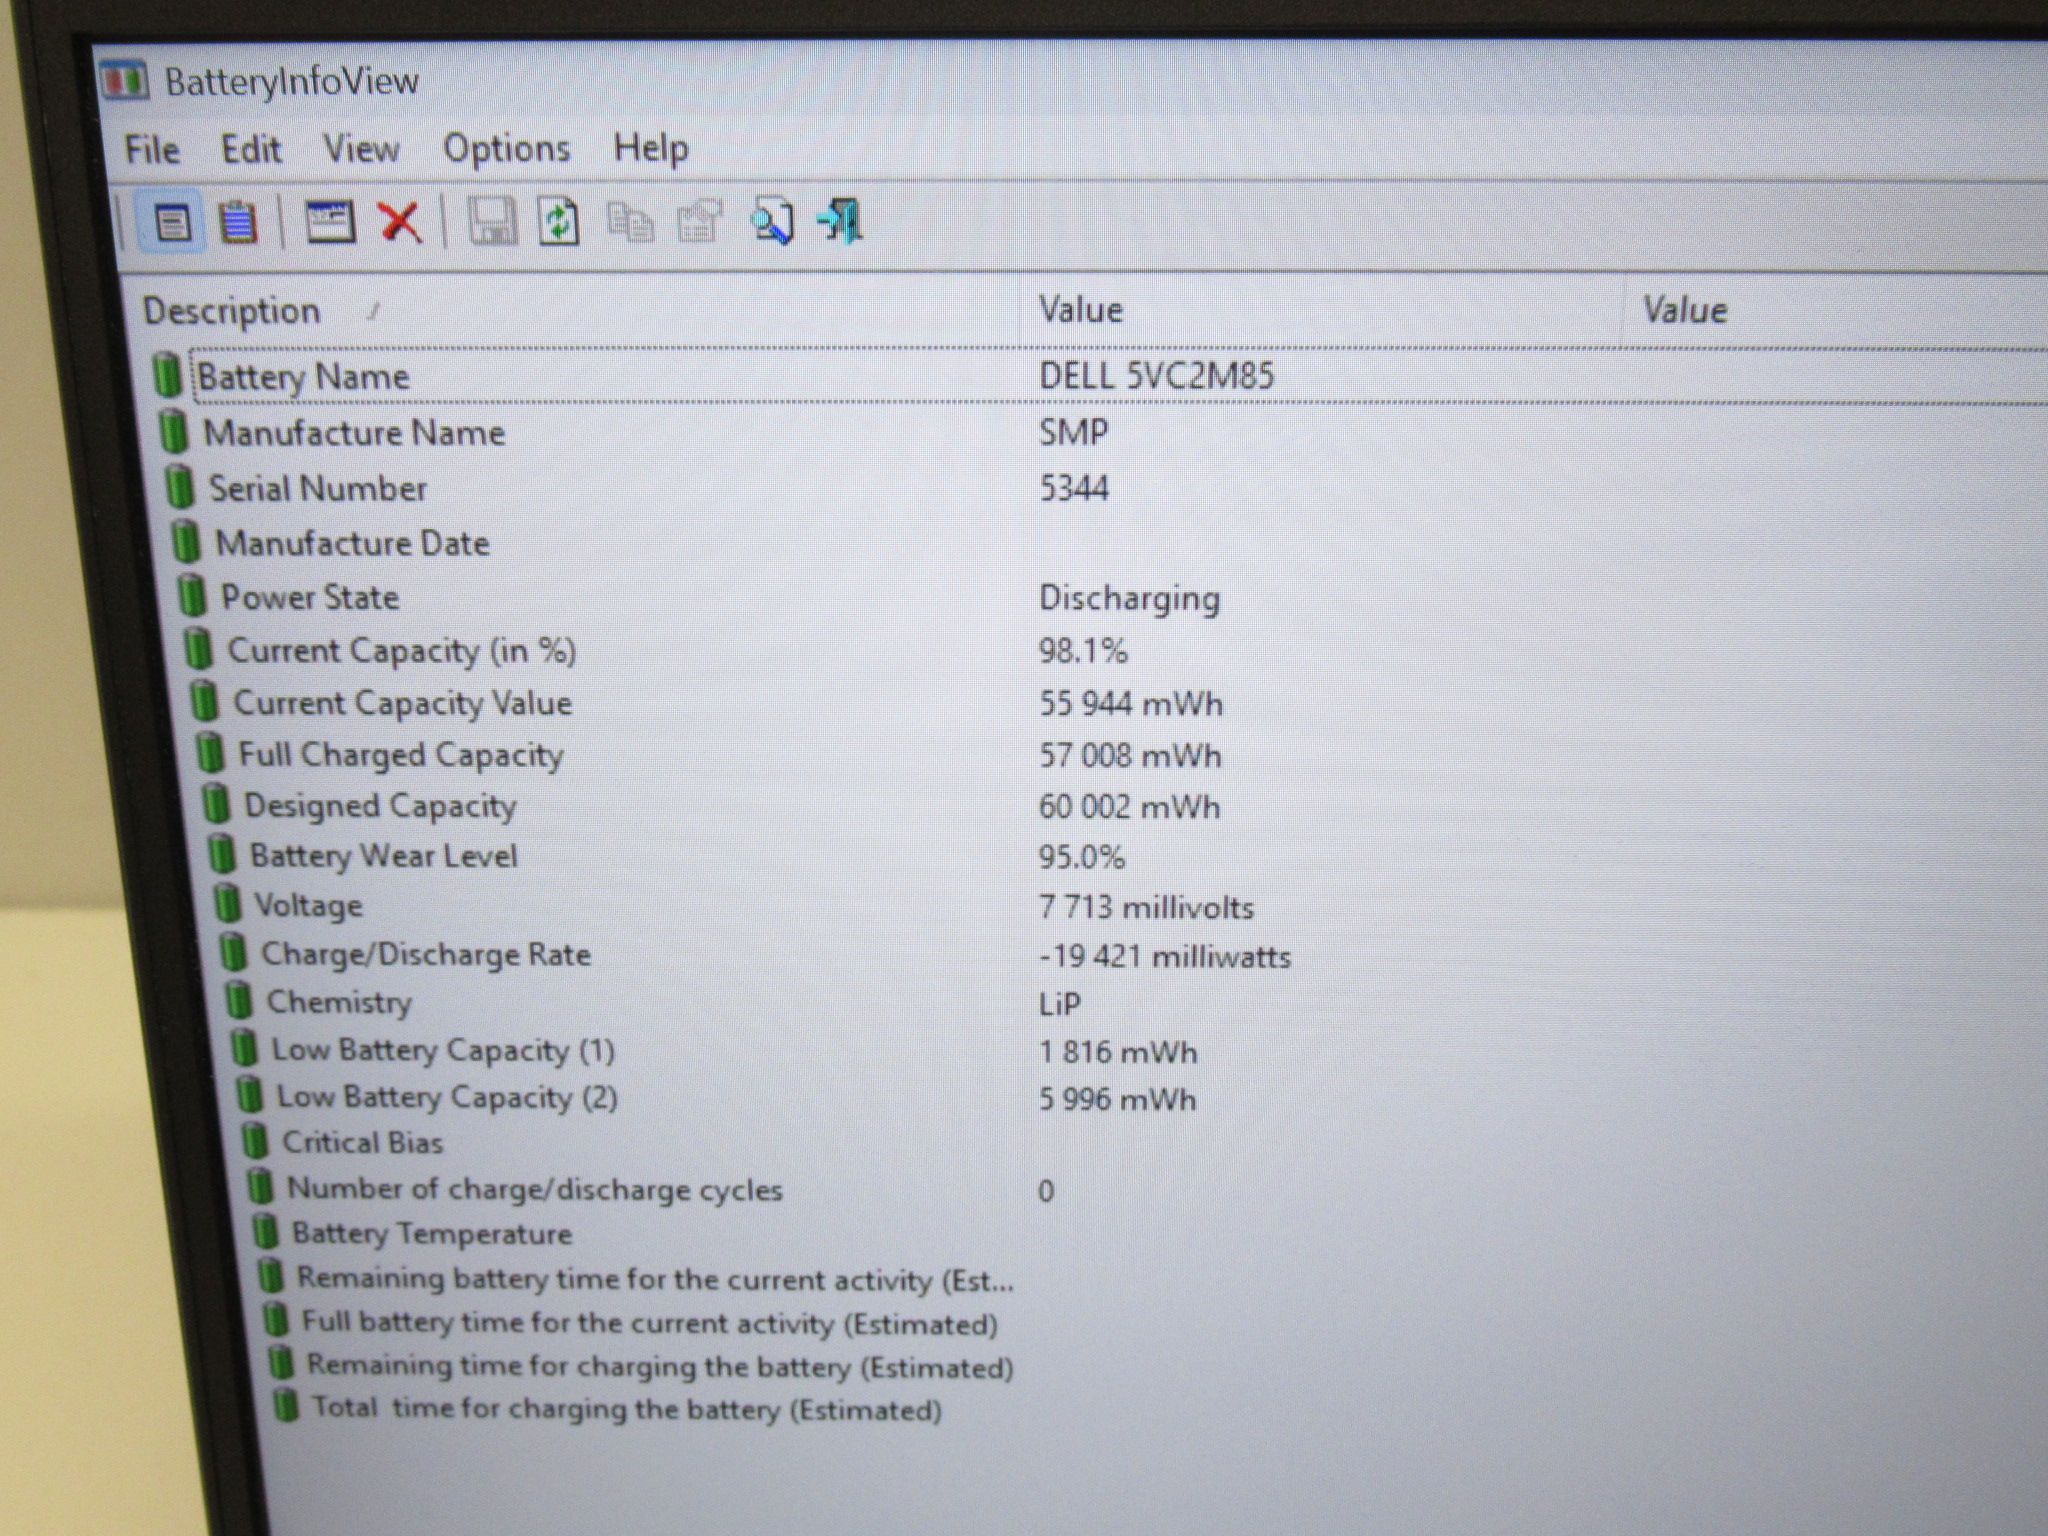
Task: Click the first Value column header
Action: coord(1321,310)
